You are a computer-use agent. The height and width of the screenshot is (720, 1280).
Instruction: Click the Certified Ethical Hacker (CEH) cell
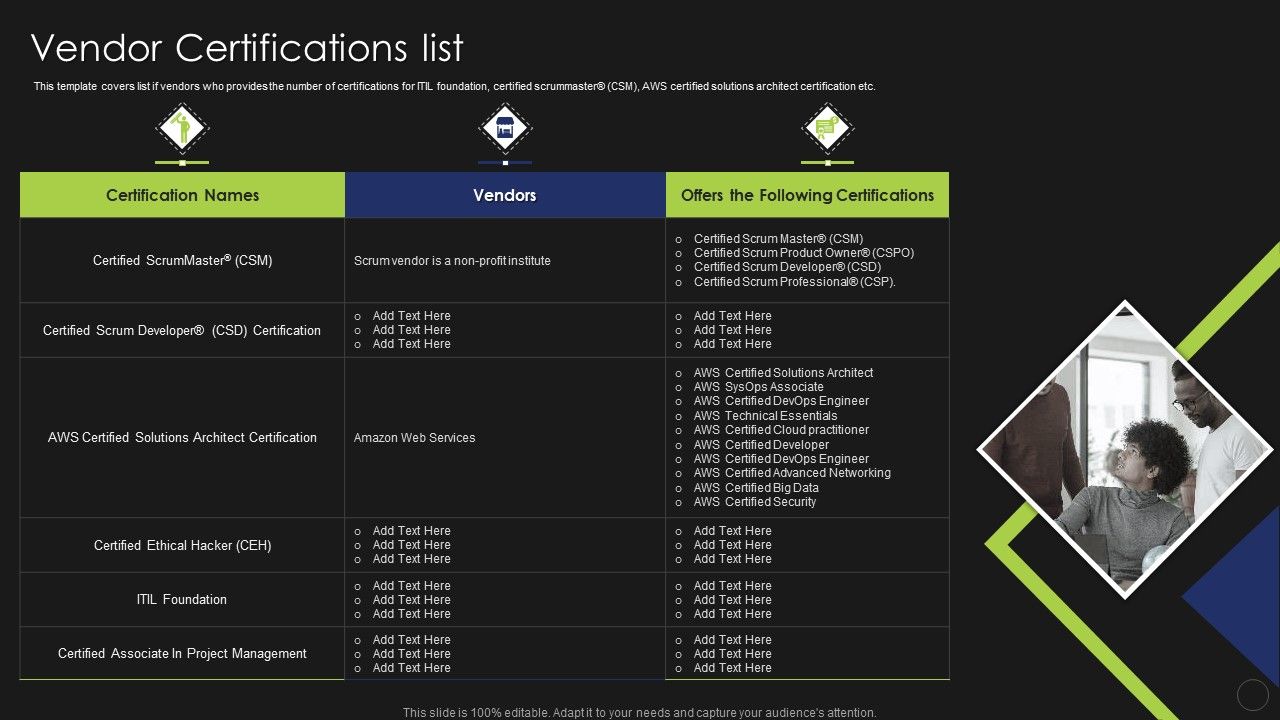click(182, 545)
